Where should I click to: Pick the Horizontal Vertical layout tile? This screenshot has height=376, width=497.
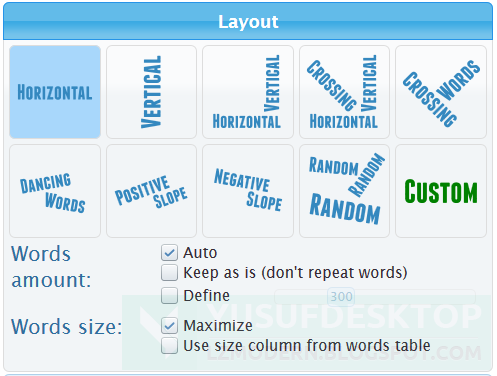(x=248, y=92)
